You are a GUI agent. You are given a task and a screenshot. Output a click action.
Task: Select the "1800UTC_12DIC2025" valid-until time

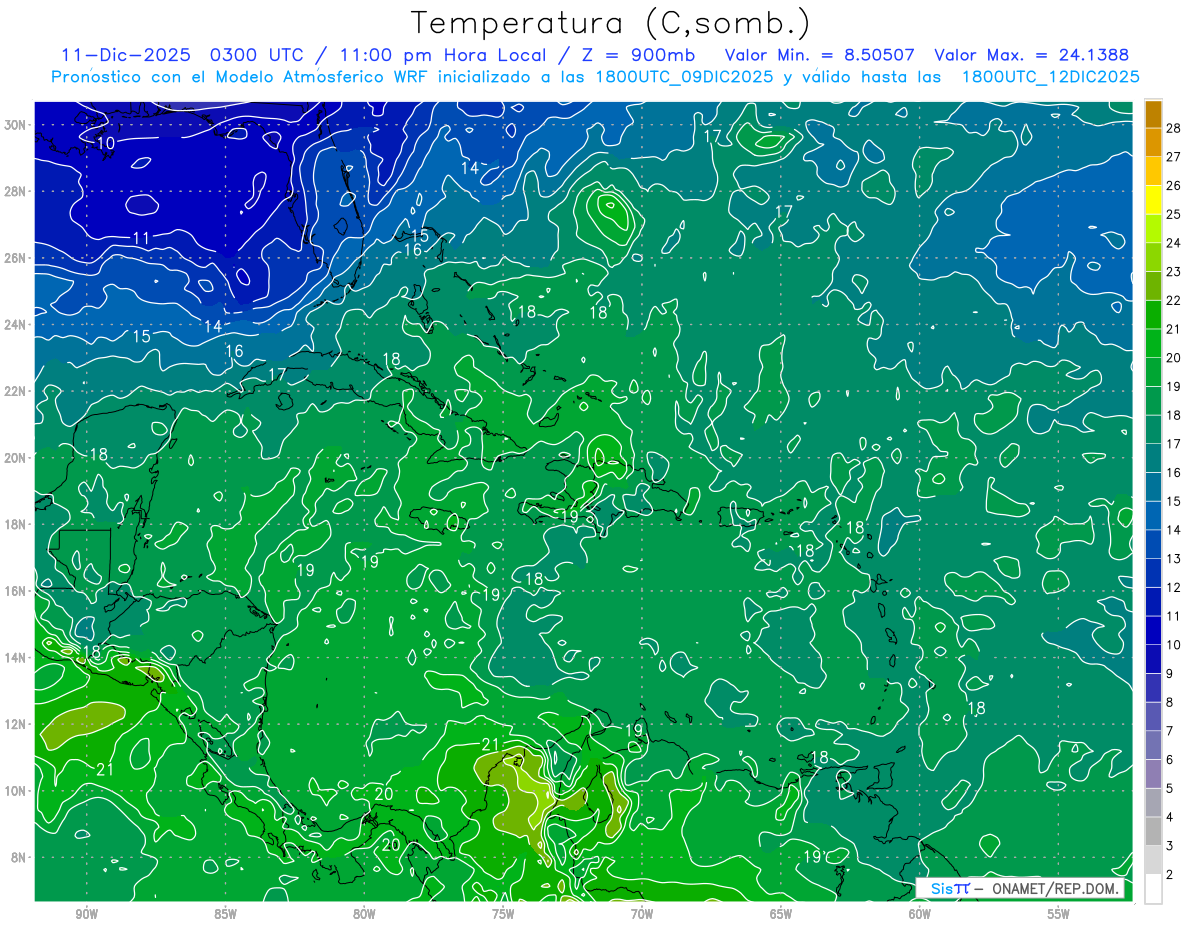[1050, 77]
